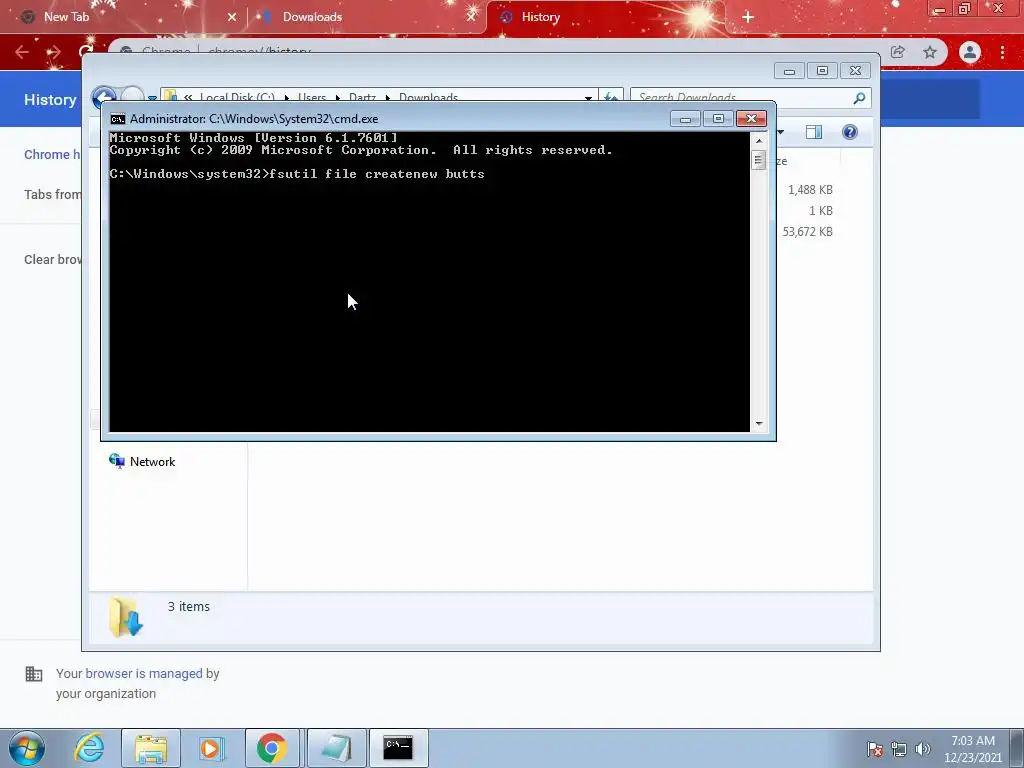This screenshot has height=768, width=1024.
Task: Open network status icon in system tray
Action: [899, 749]
